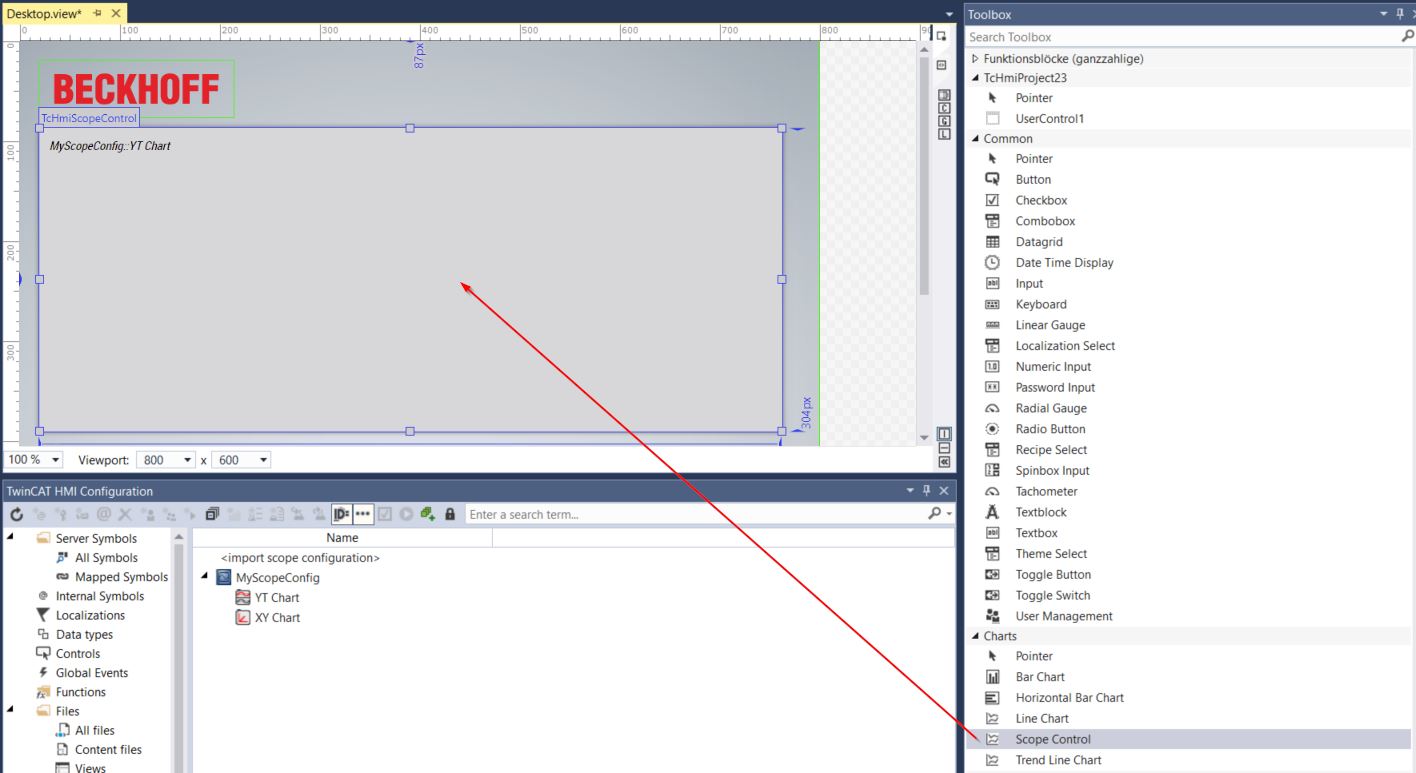This screenshot has height=773, width=1416.
Task: Click the green add icon beside the lock
Action: 428,514
